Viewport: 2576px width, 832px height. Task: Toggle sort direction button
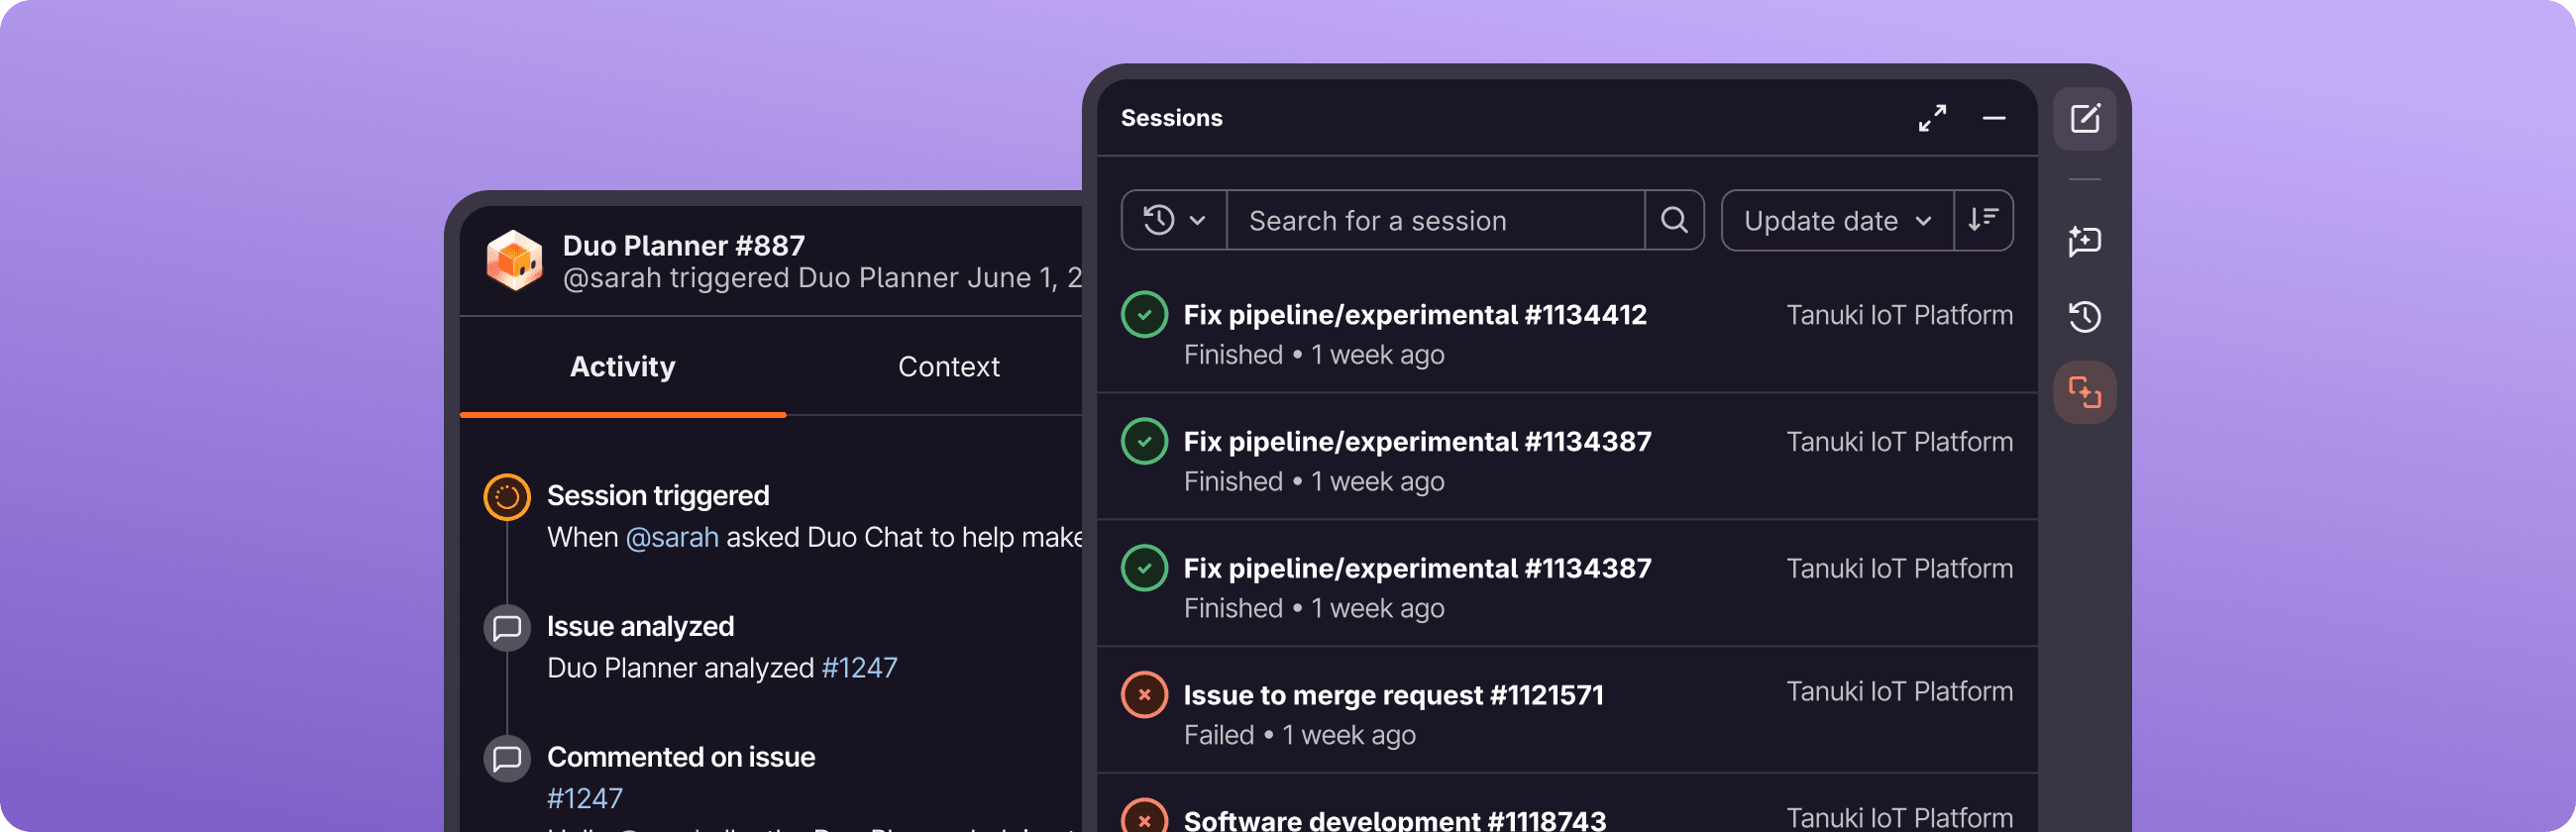(1983, 220)
